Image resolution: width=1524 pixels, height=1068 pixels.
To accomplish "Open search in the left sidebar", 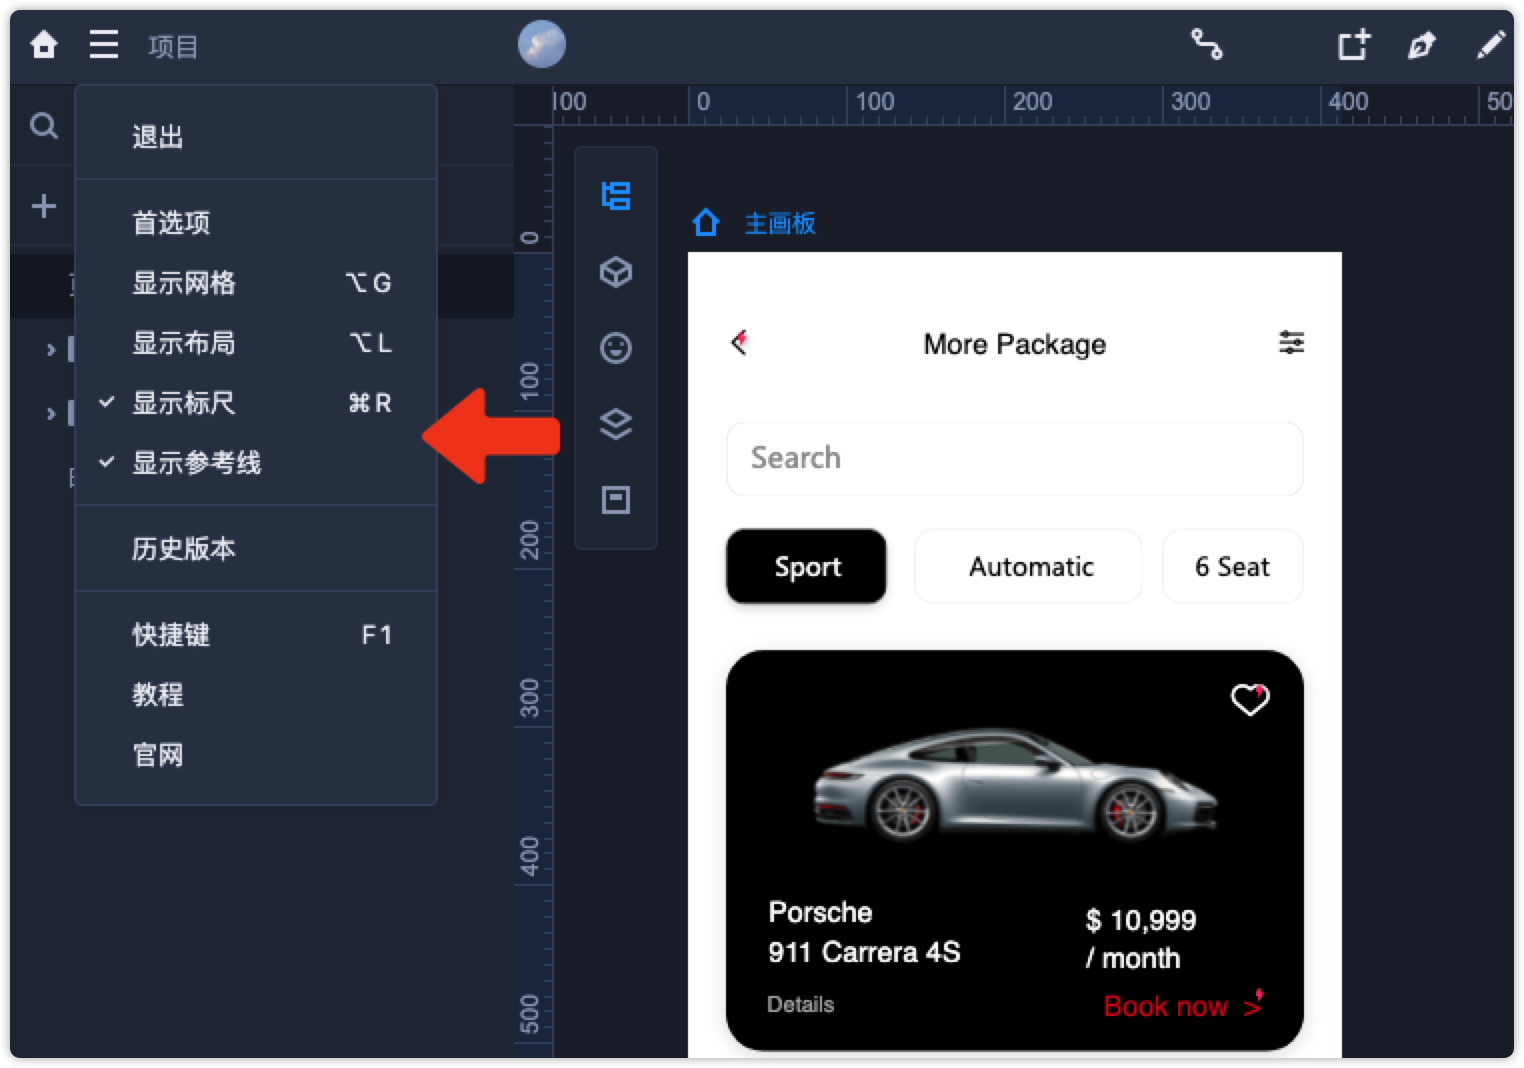I will coord(44,126).
